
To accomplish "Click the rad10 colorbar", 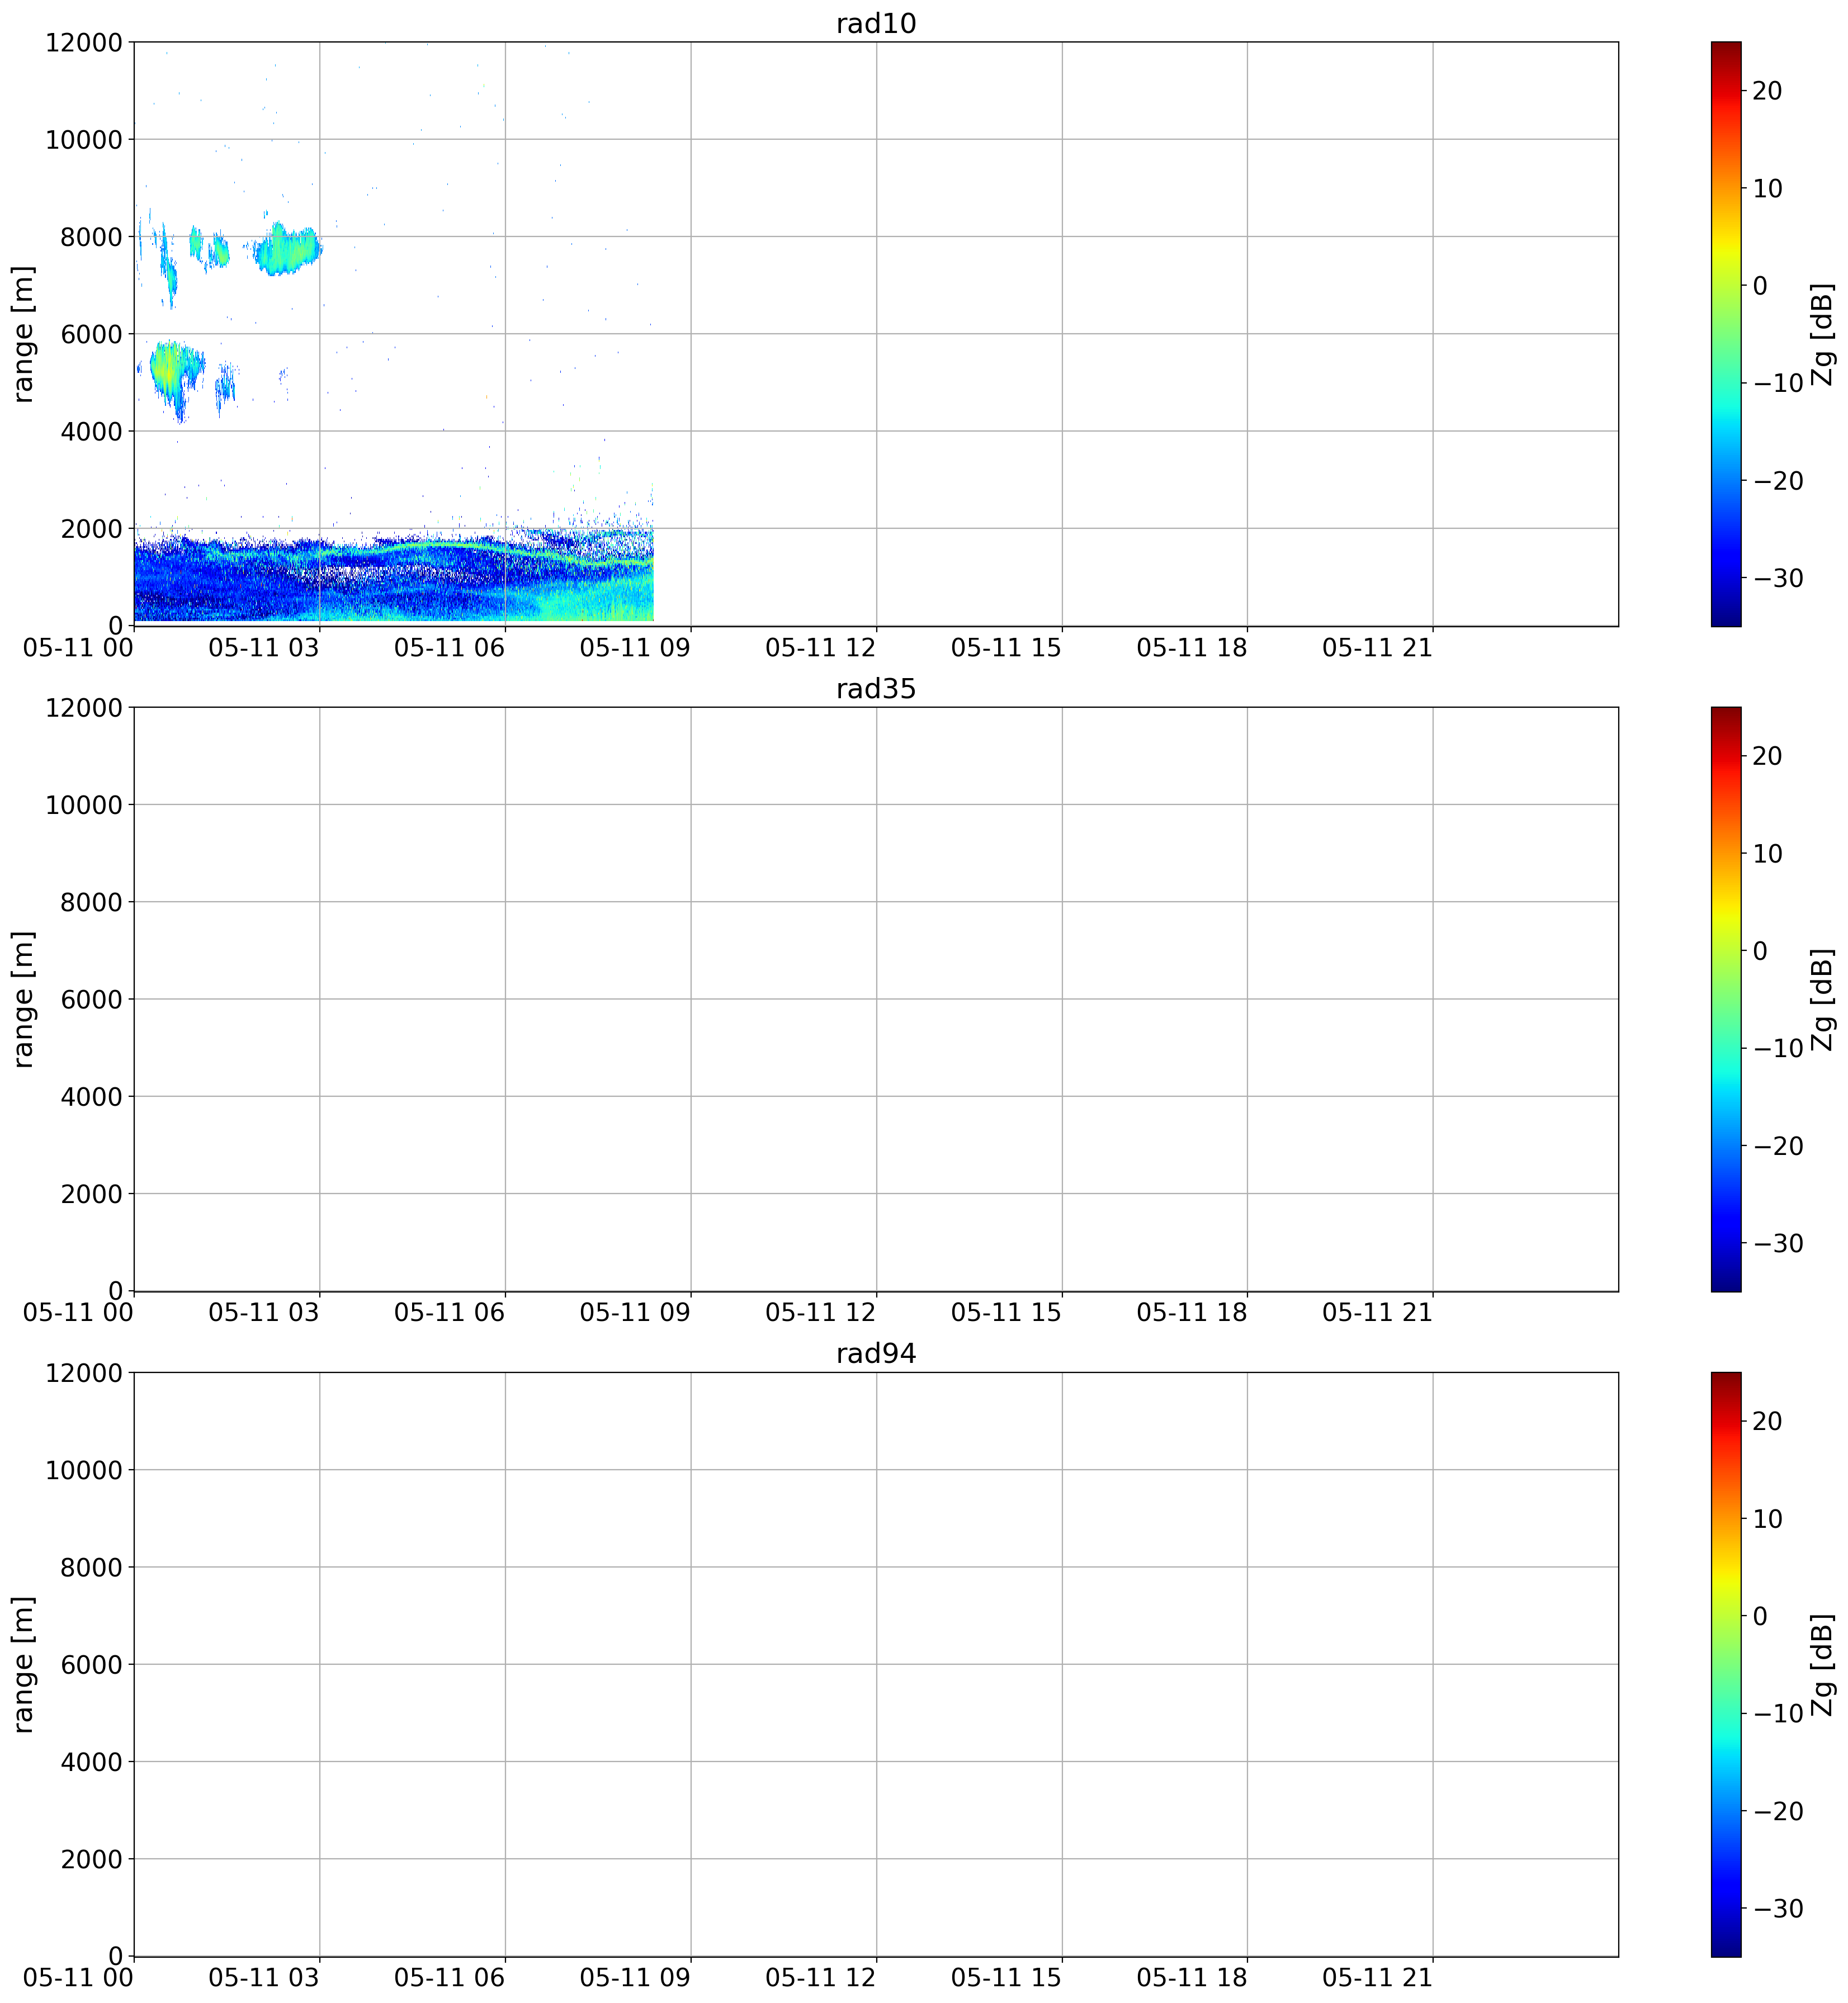I will 1726,334.
